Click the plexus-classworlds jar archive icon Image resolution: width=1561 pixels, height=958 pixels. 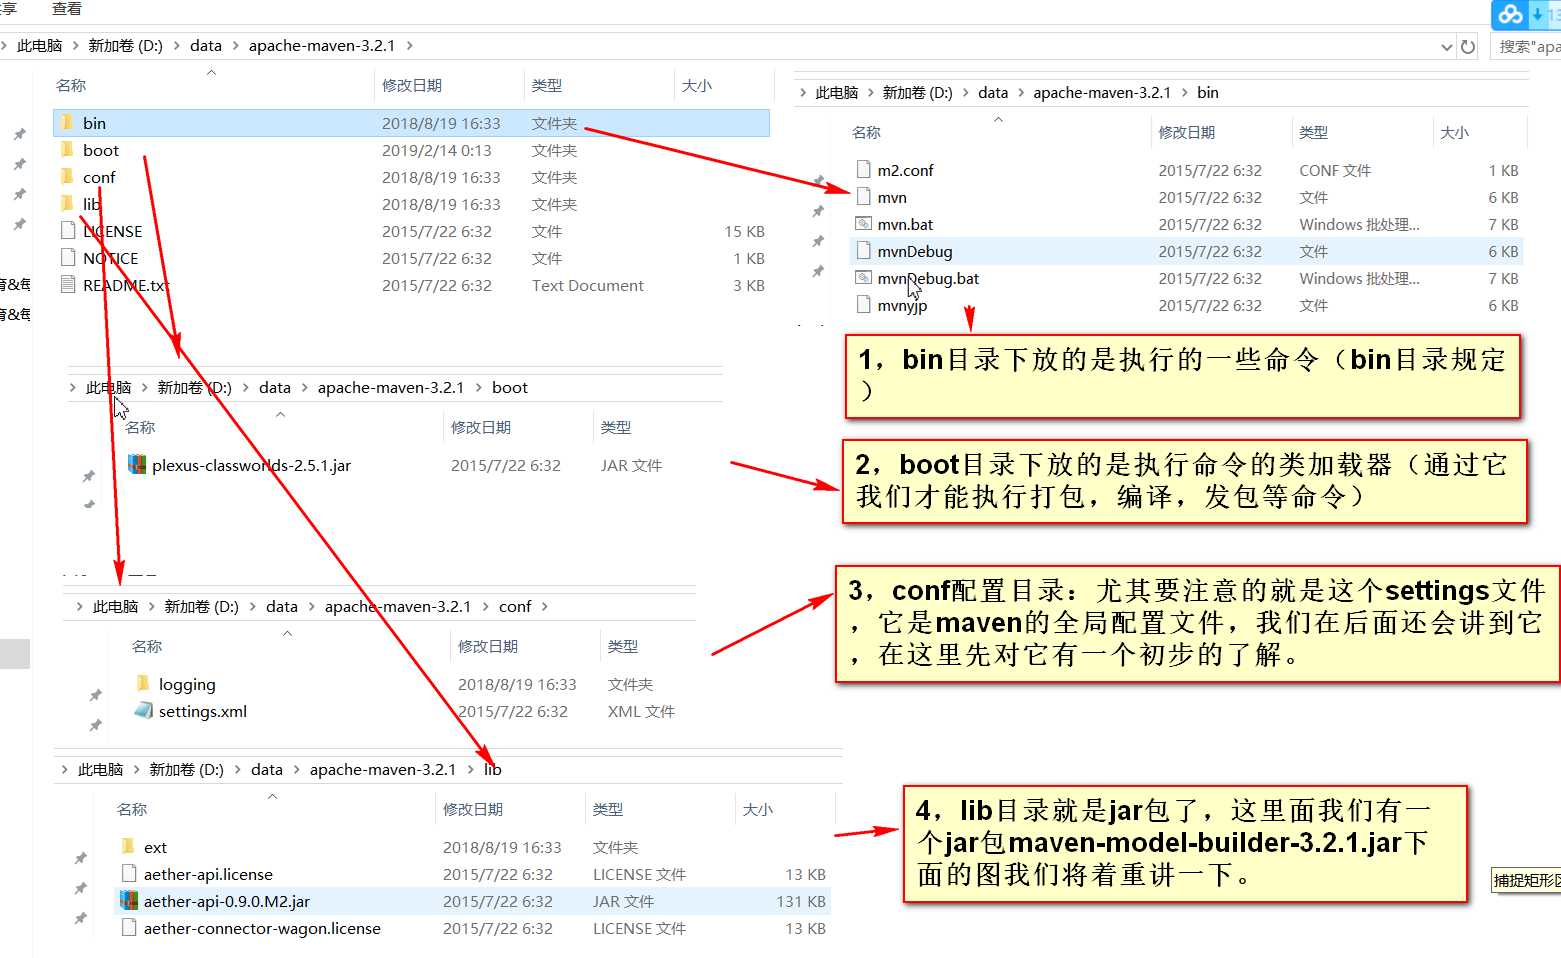point(137,464)
